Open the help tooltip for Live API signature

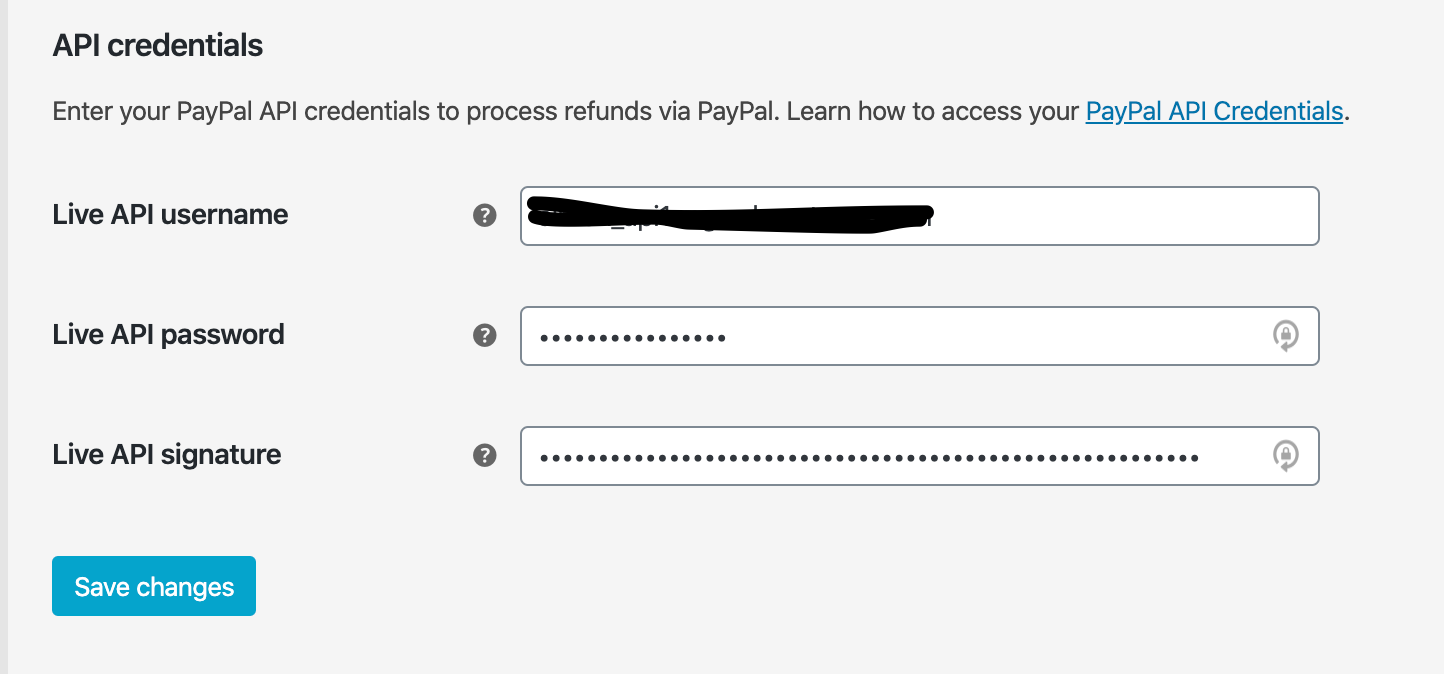[484, 455]
